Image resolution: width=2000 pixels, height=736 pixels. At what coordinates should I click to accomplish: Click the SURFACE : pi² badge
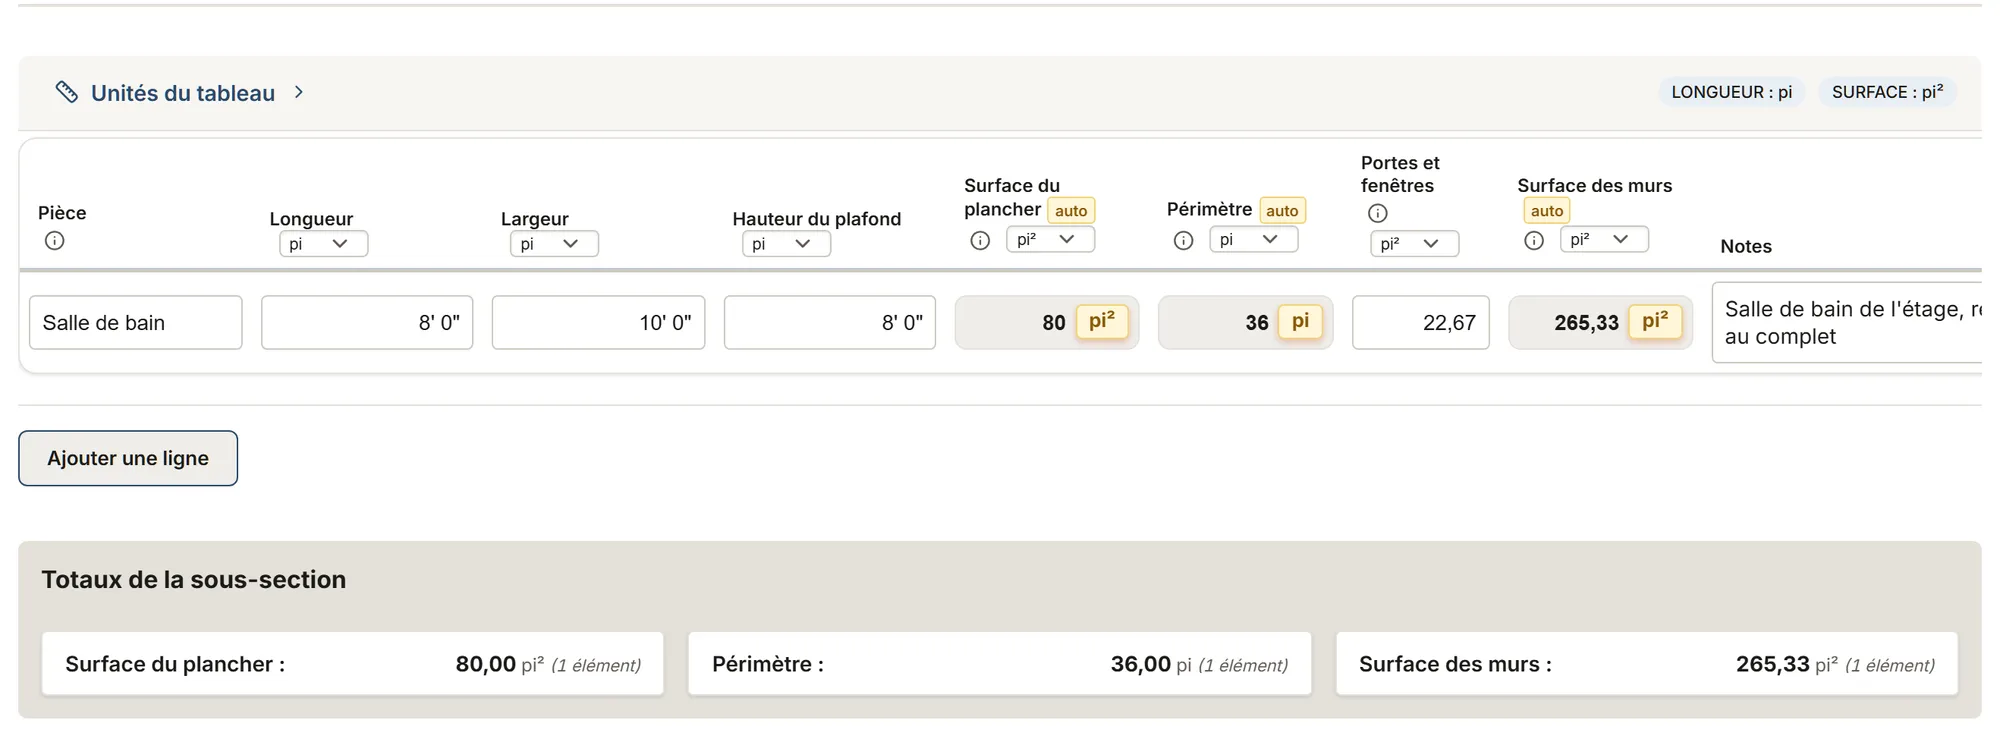(1887, 92)
